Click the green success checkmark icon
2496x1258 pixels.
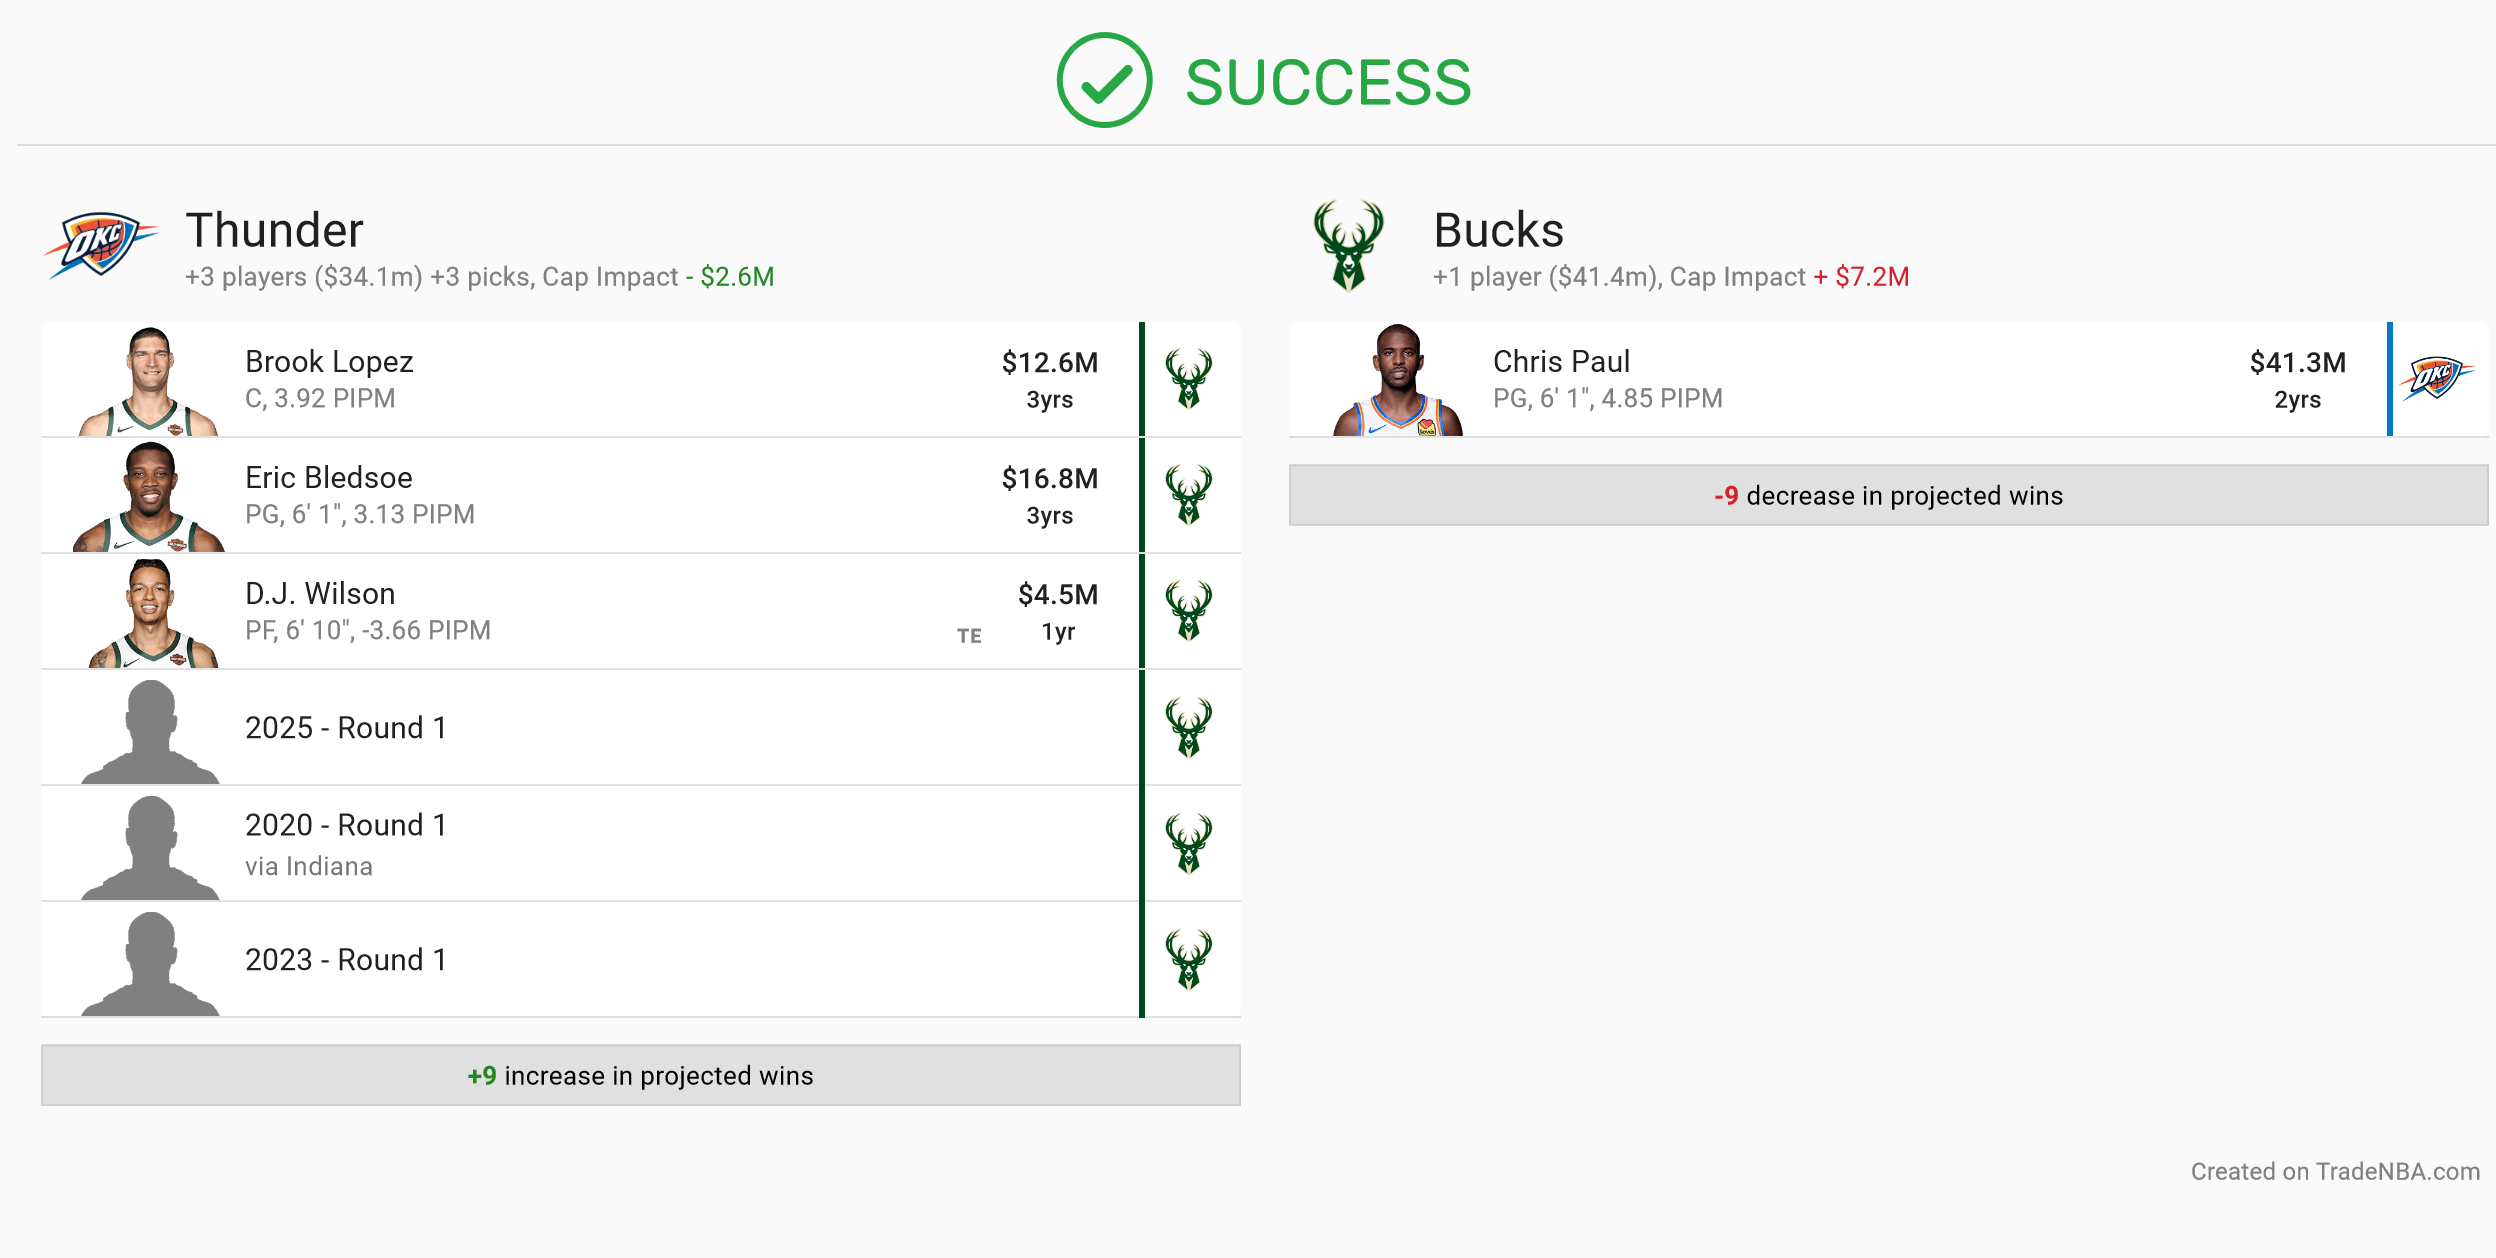[x=1104, y=80]
